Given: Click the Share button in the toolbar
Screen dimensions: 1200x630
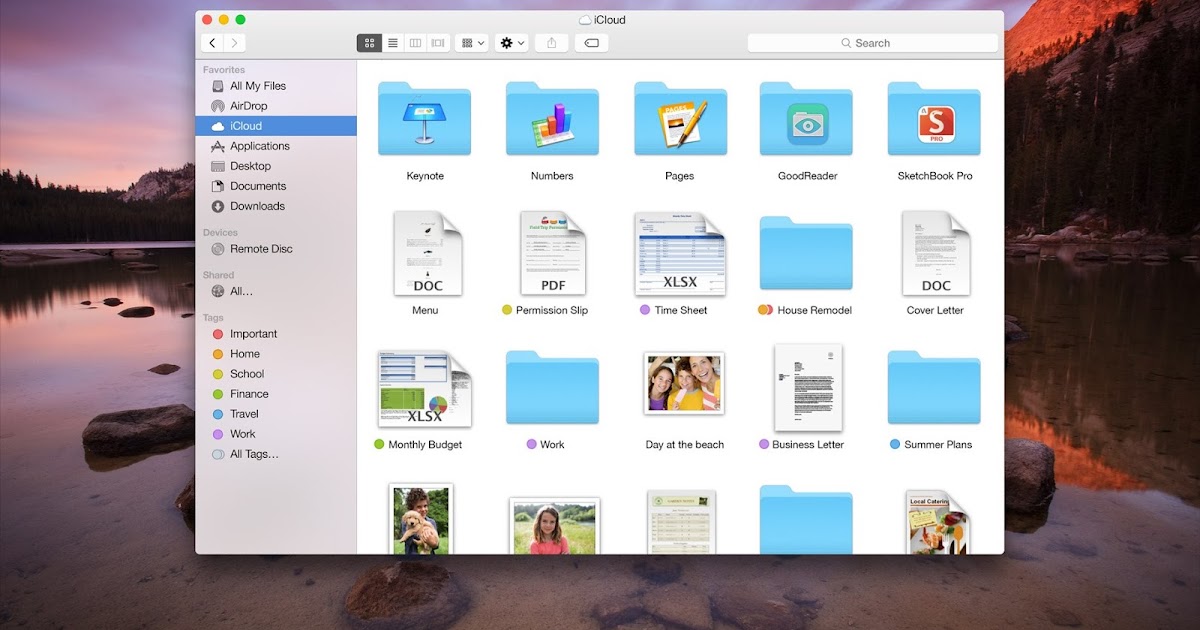Looking at the screenshot, I should [x=551, y=42].
